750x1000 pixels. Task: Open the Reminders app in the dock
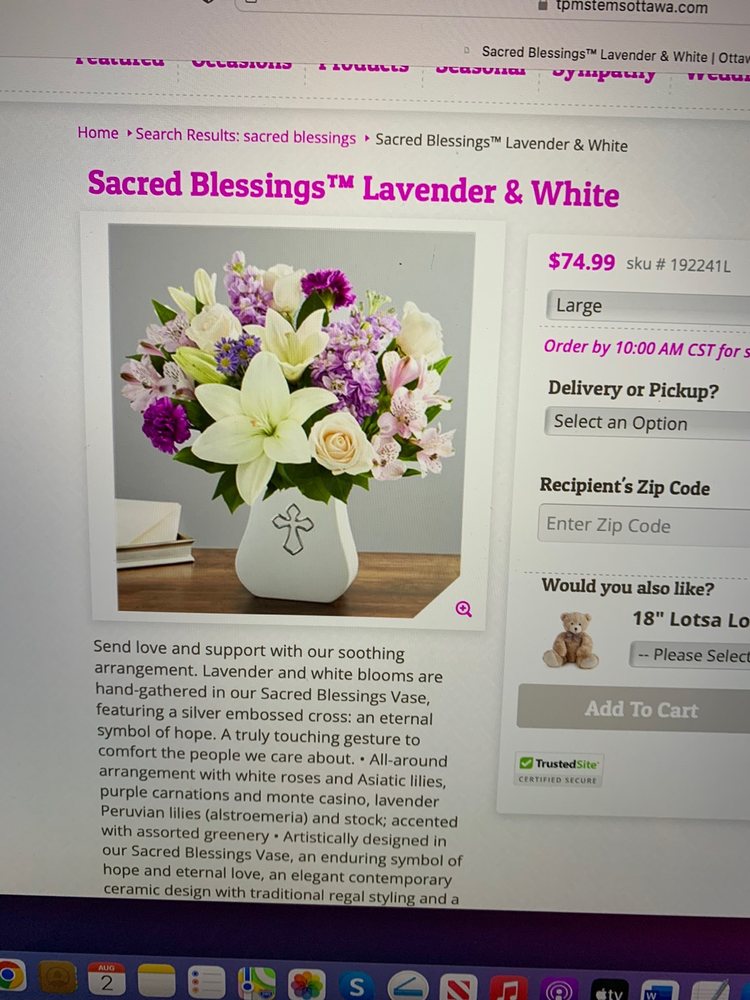(207, 982)
